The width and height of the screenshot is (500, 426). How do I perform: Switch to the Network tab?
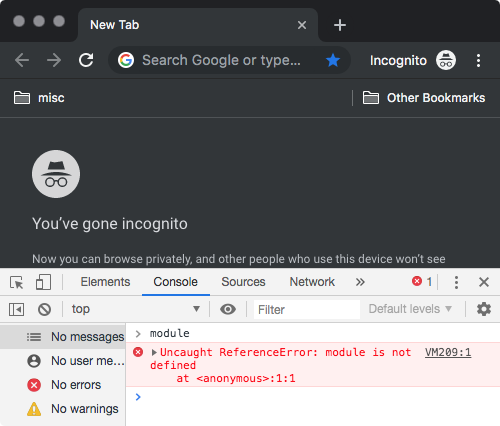312,282
